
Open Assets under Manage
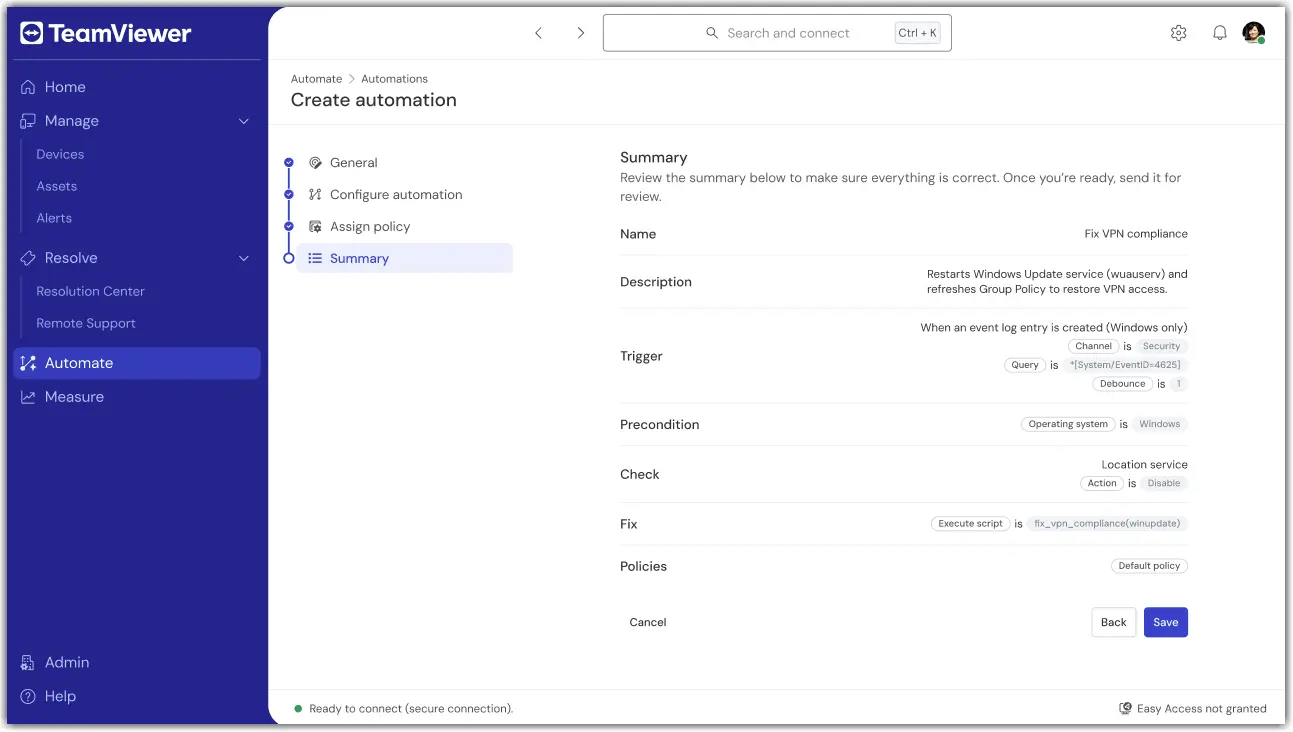point(56,186)
